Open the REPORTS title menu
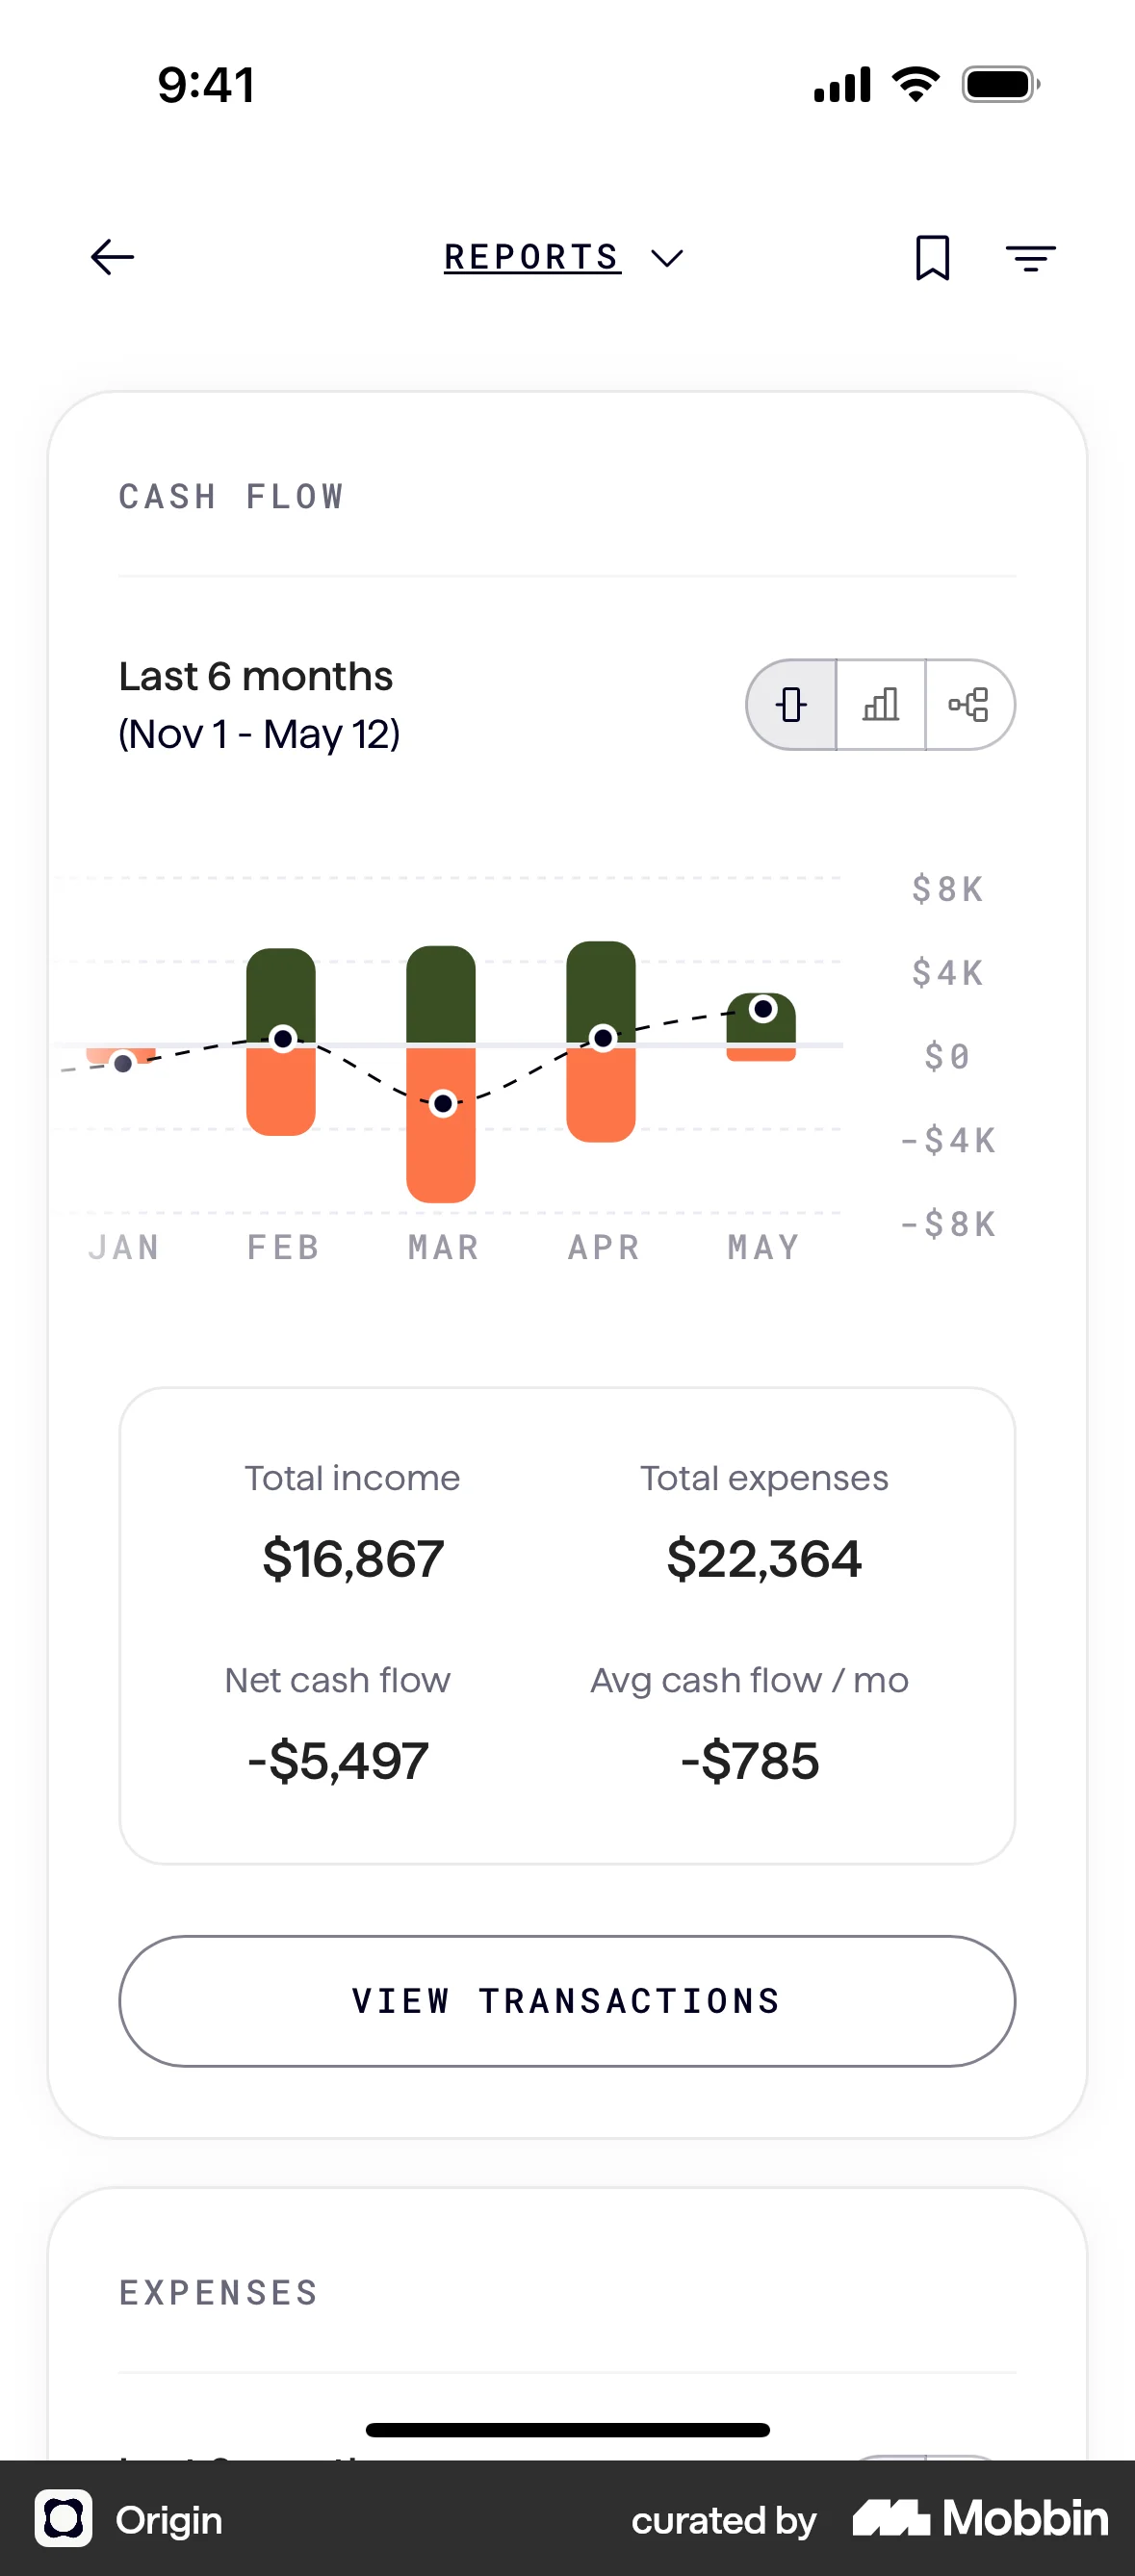Screen dimensions: 1135x2576 tap(532, 257)
